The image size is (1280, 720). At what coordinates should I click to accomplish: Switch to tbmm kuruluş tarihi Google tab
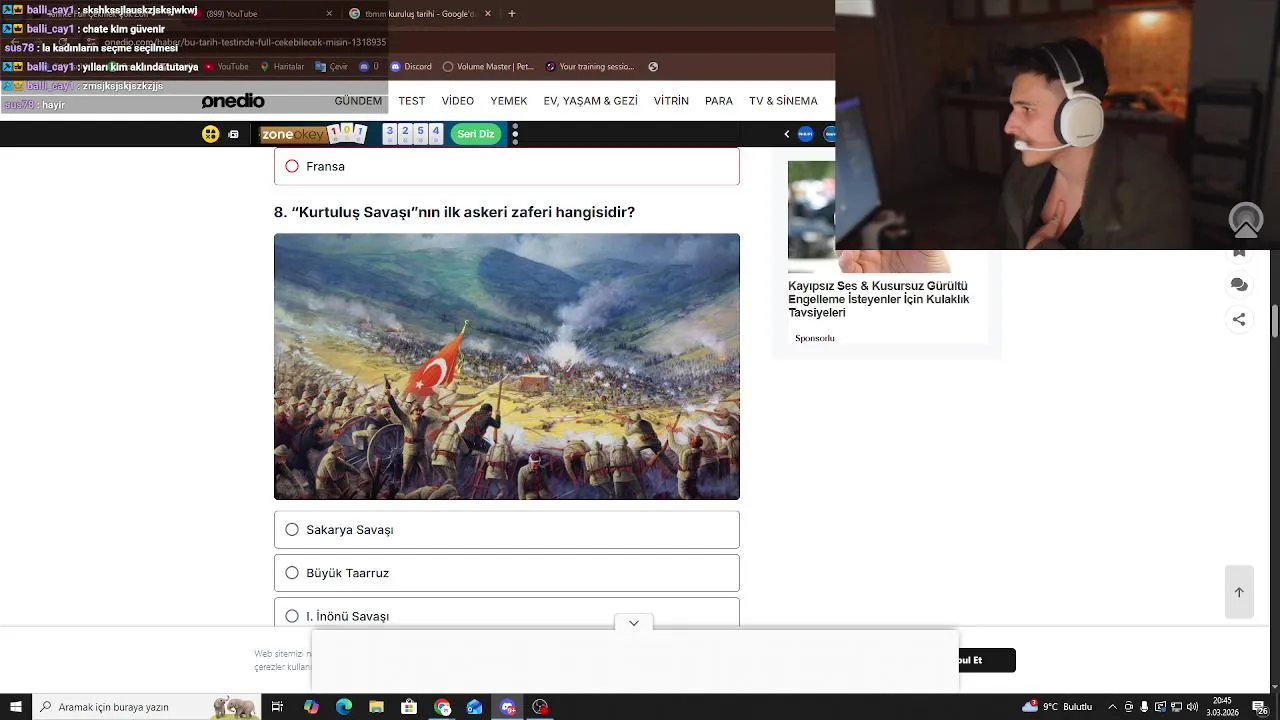coord(418,14)
